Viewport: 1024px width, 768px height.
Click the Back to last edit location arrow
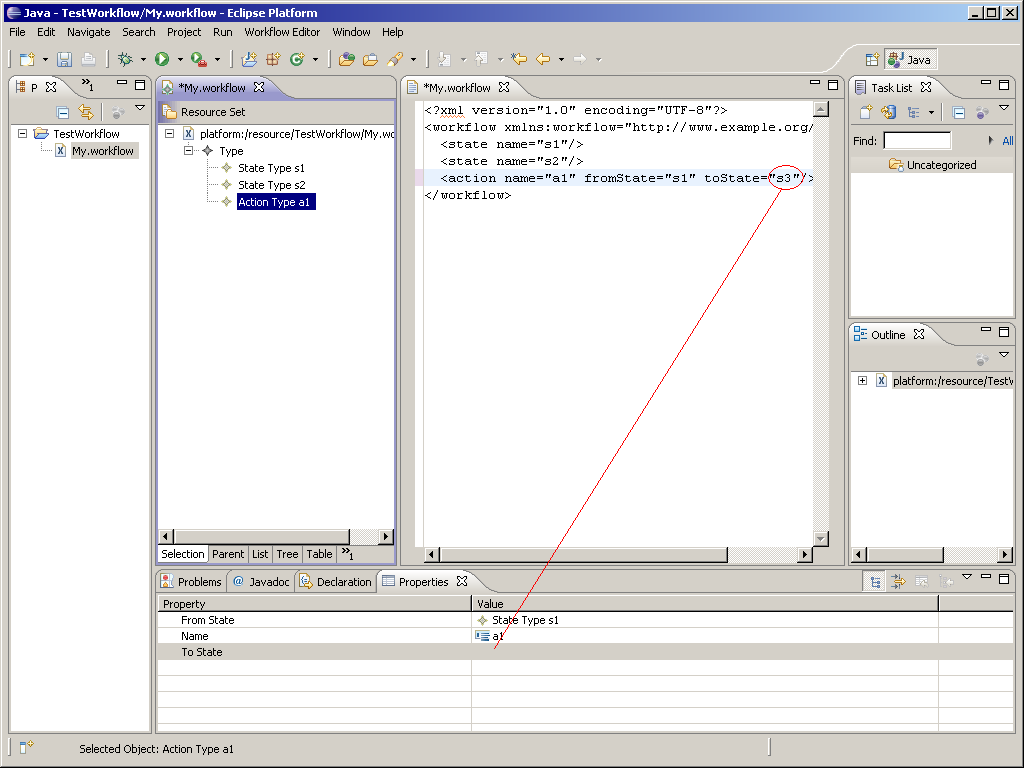(518, 60)
